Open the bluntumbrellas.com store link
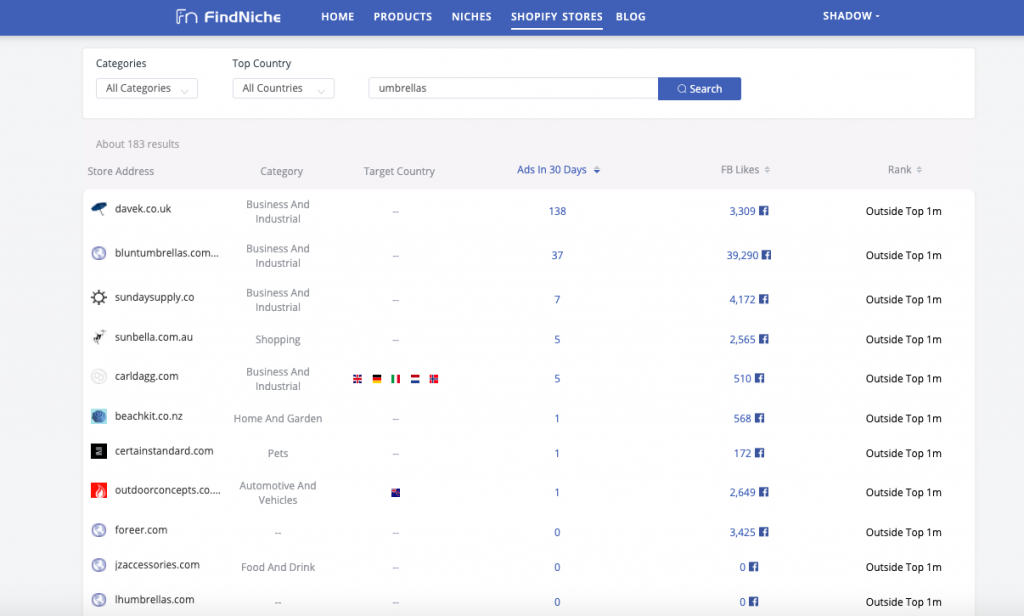The width and height of the screenshot is (1024, 616). coord(167,253)
